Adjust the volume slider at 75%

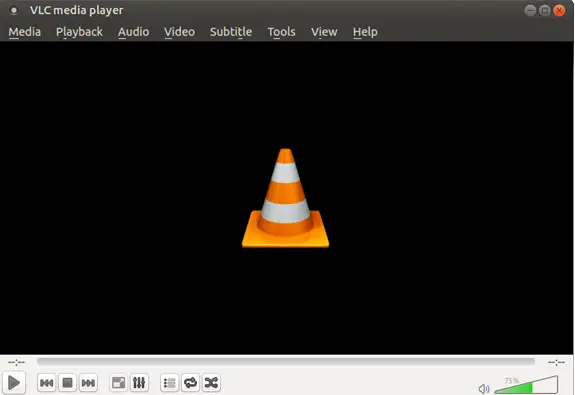[526, 385]
